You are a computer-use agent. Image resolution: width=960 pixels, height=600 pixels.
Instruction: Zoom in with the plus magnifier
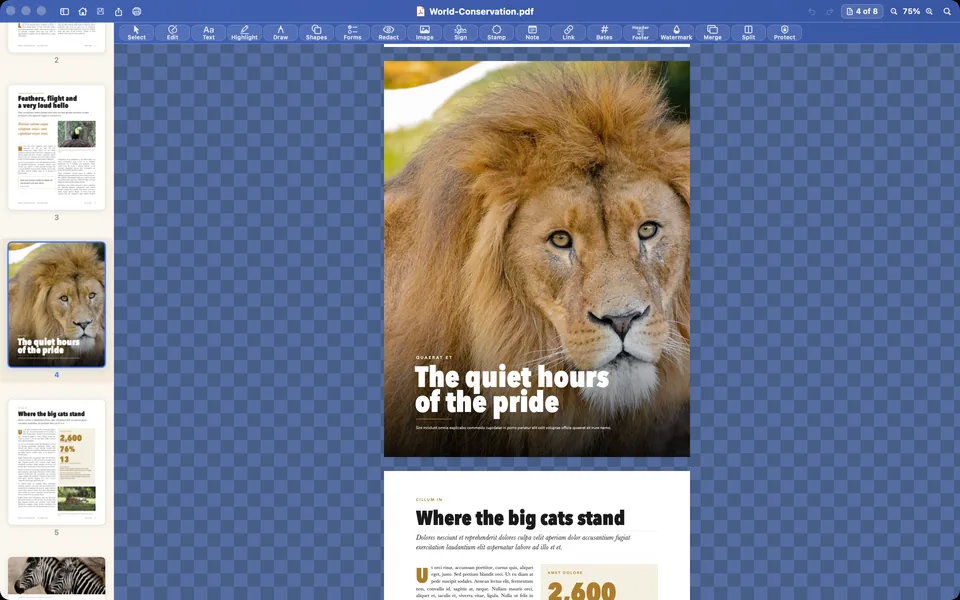click(x=929, y=12)
